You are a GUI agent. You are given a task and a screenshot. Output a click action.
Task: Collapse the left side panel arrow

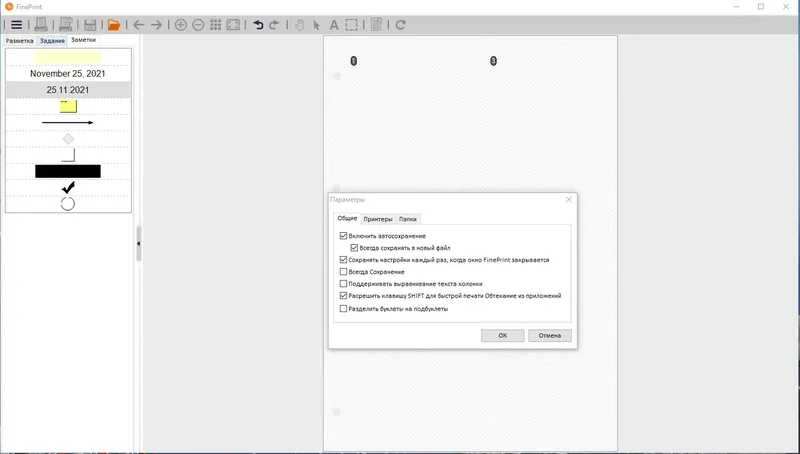(x=138, y=244)
